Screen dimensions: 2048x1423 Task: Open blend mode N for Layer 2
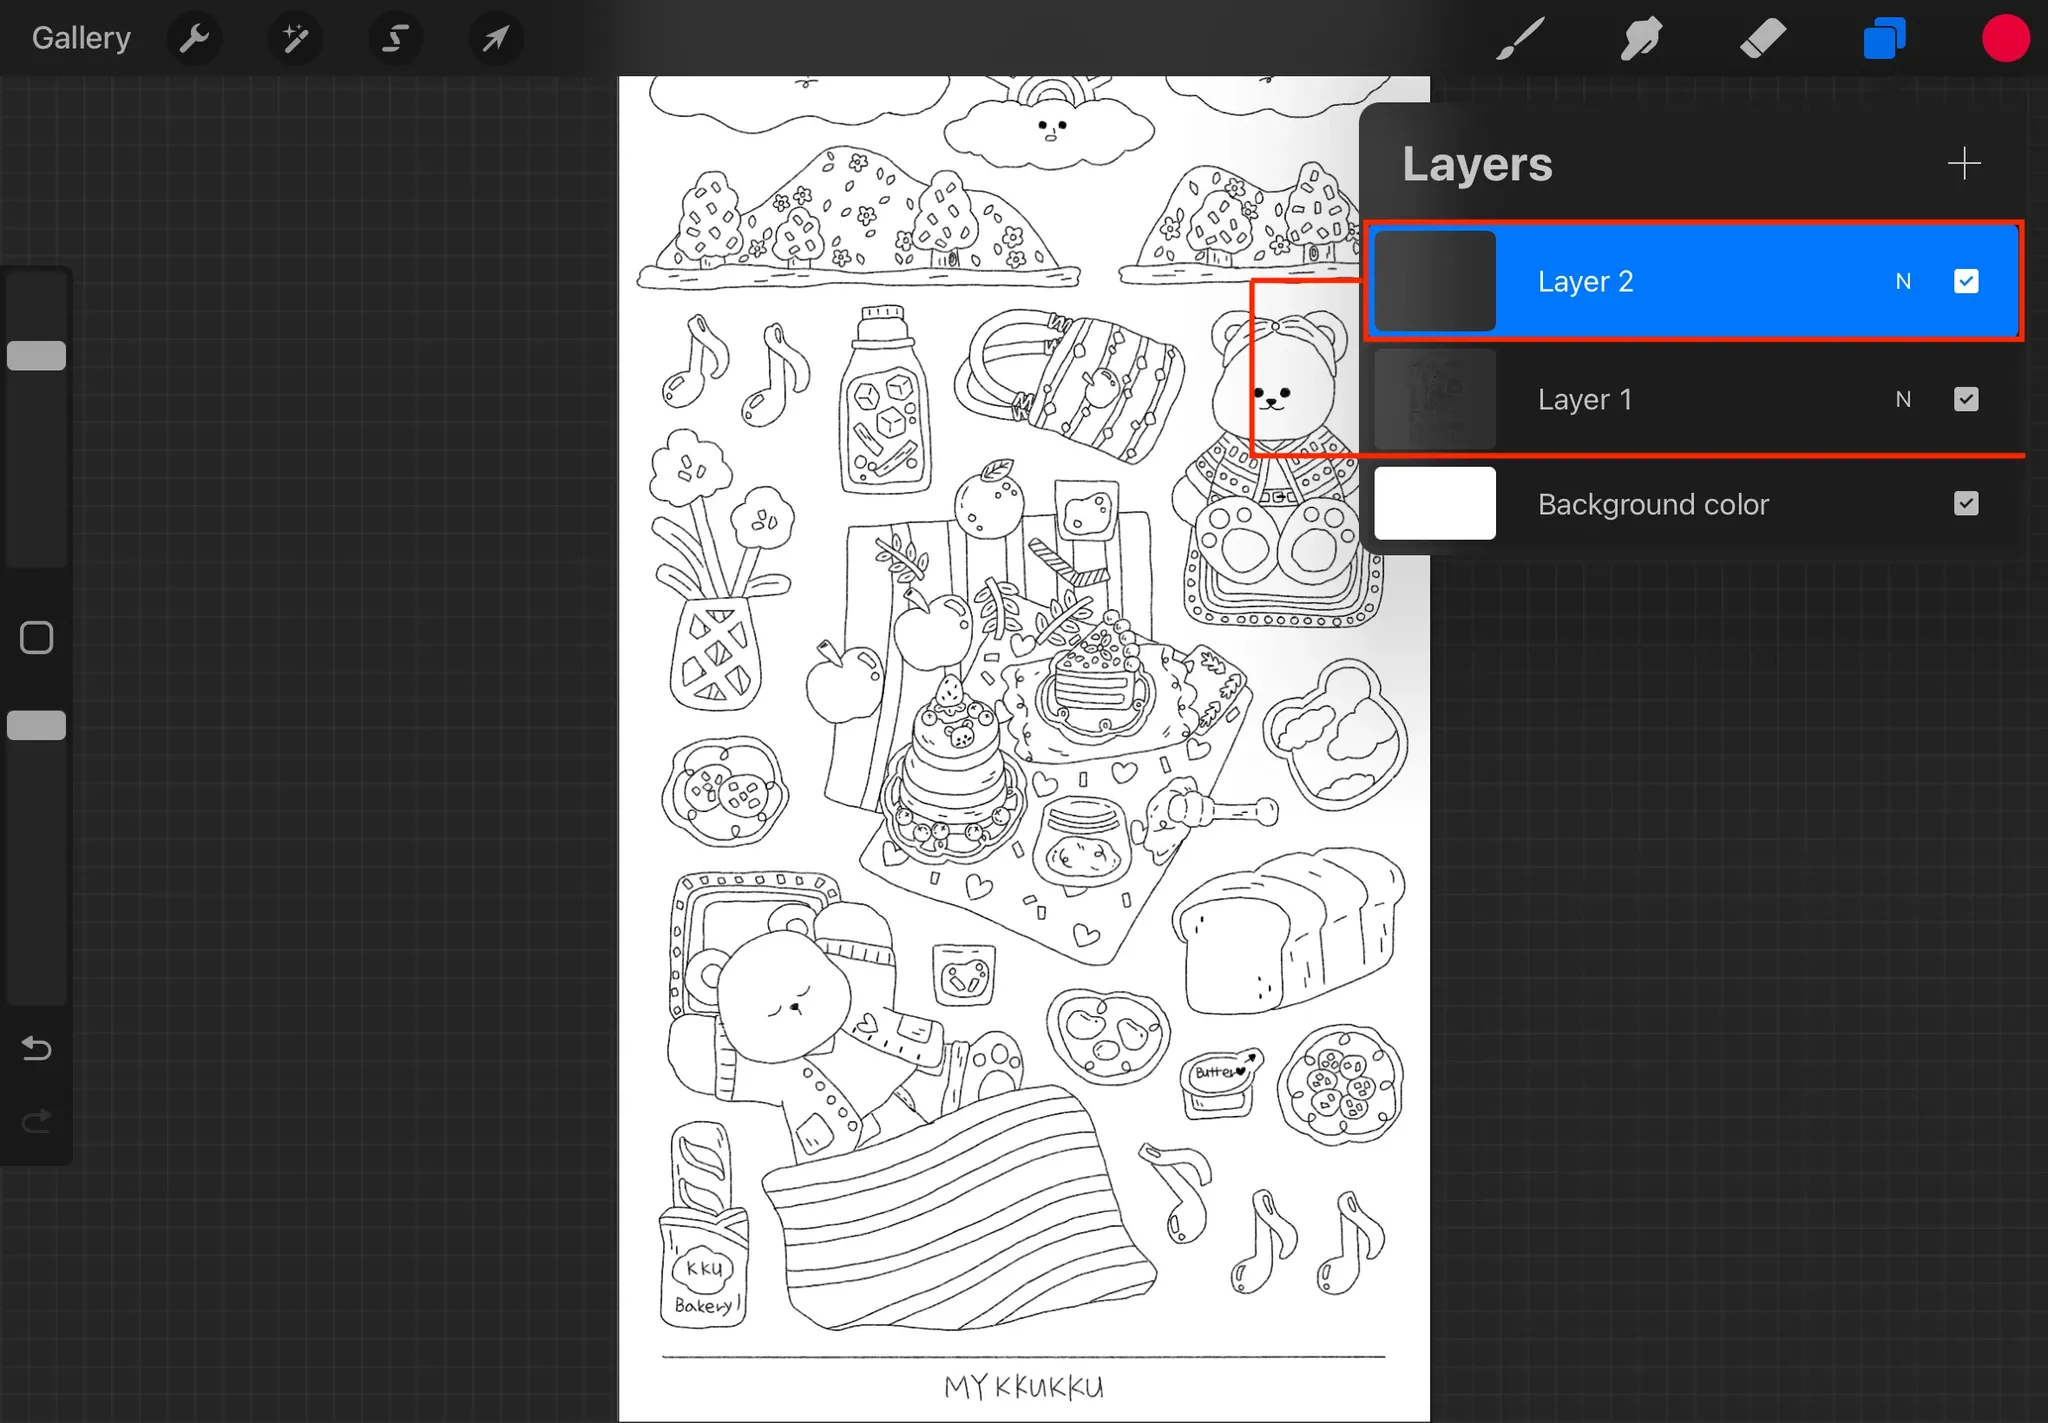(x=1903, y=281)
